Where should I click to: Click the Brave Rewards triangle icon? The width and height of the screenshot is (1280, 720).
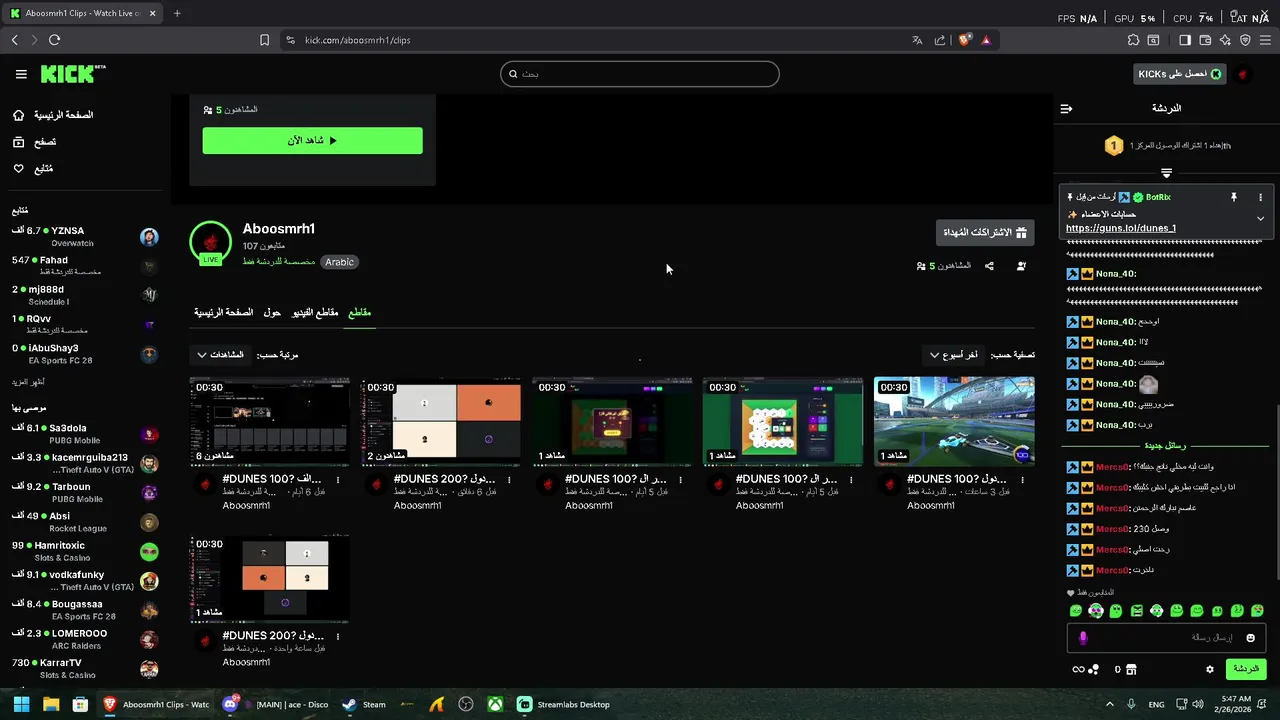pyautogui.click(x=986, y=40)
